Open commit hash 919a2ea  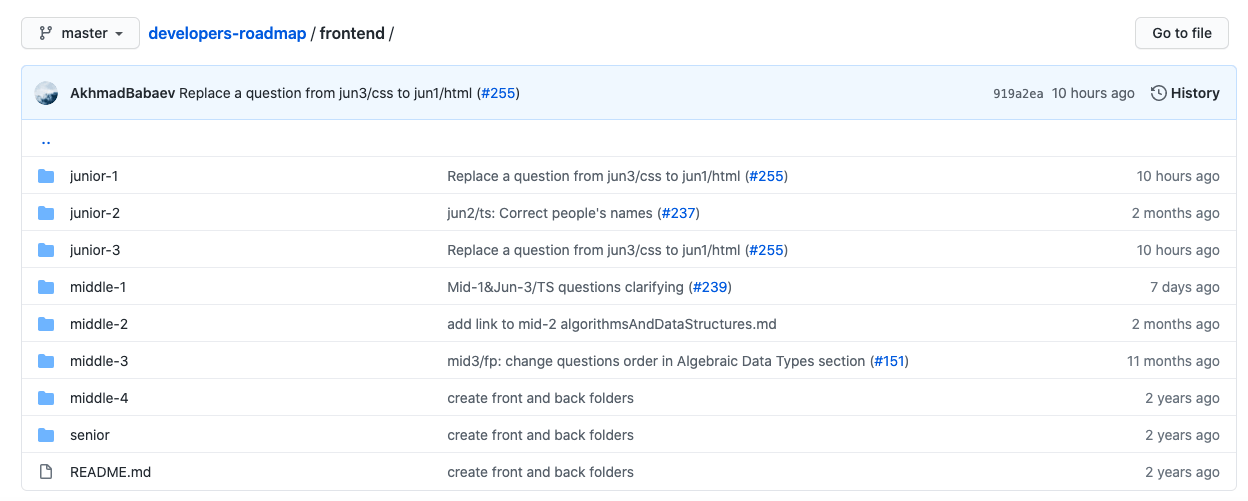[x=1017, y=94]
